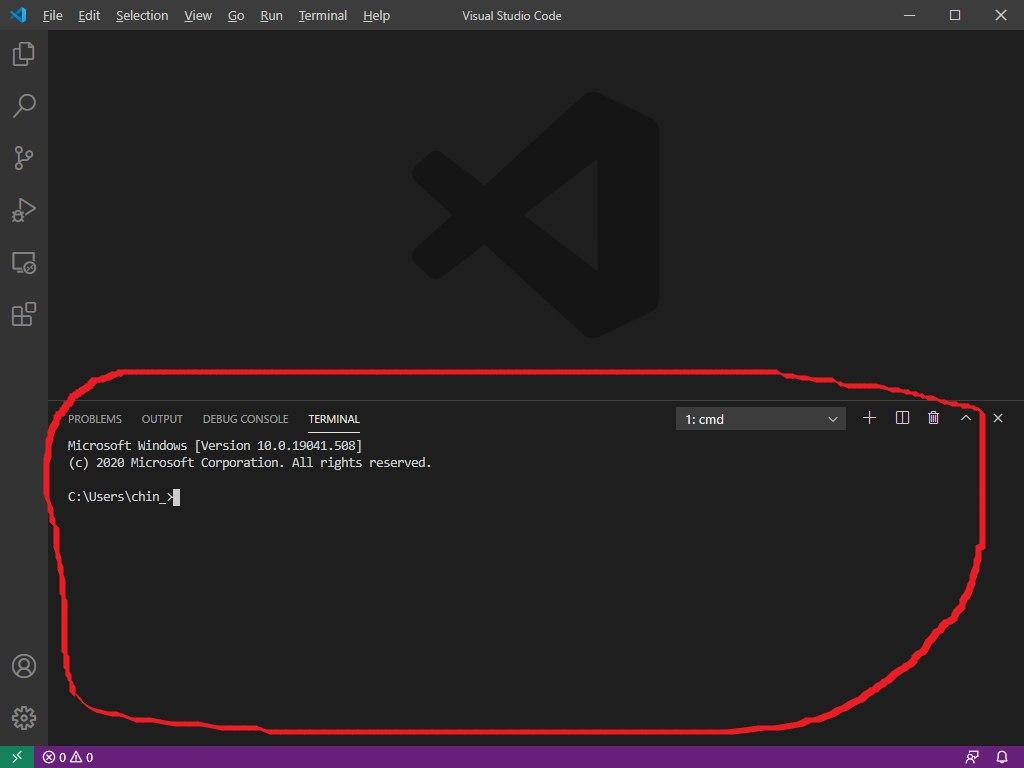Close the terminal panel
1024x768 pixels.
pyautogui.click(x=998, y=418)
